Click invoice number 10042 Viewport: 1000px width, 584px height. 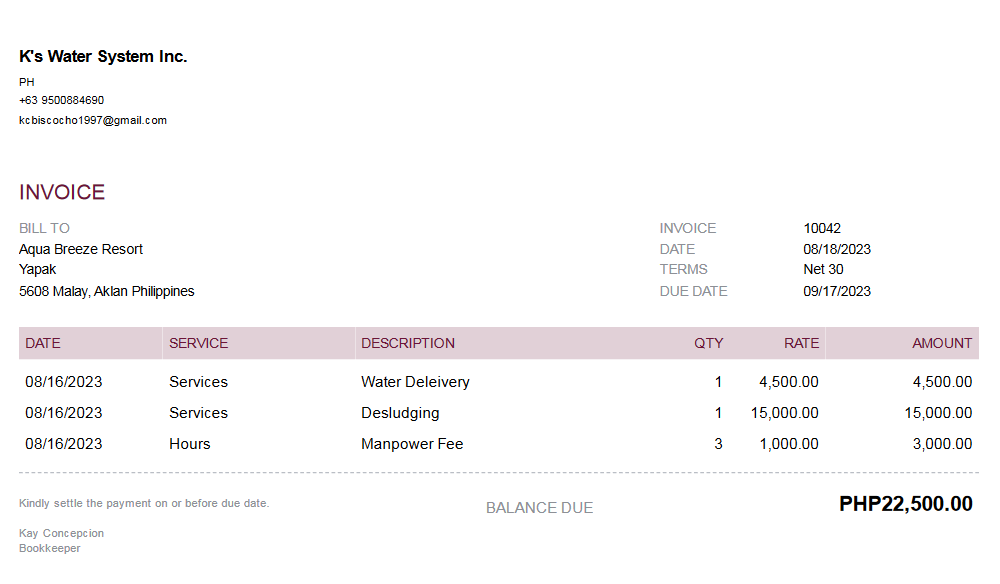822,228
